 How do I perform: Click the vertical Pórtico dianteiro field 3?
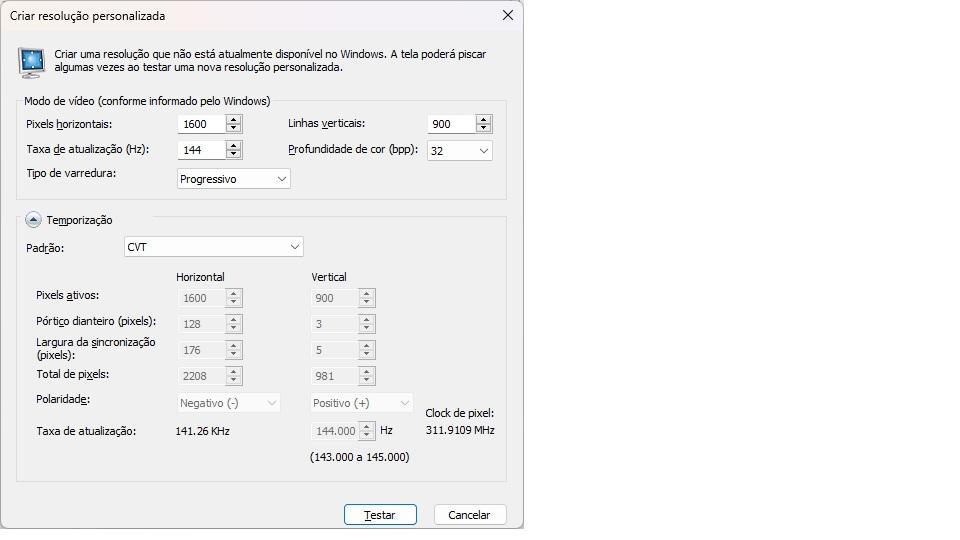(x=334, y=324)
